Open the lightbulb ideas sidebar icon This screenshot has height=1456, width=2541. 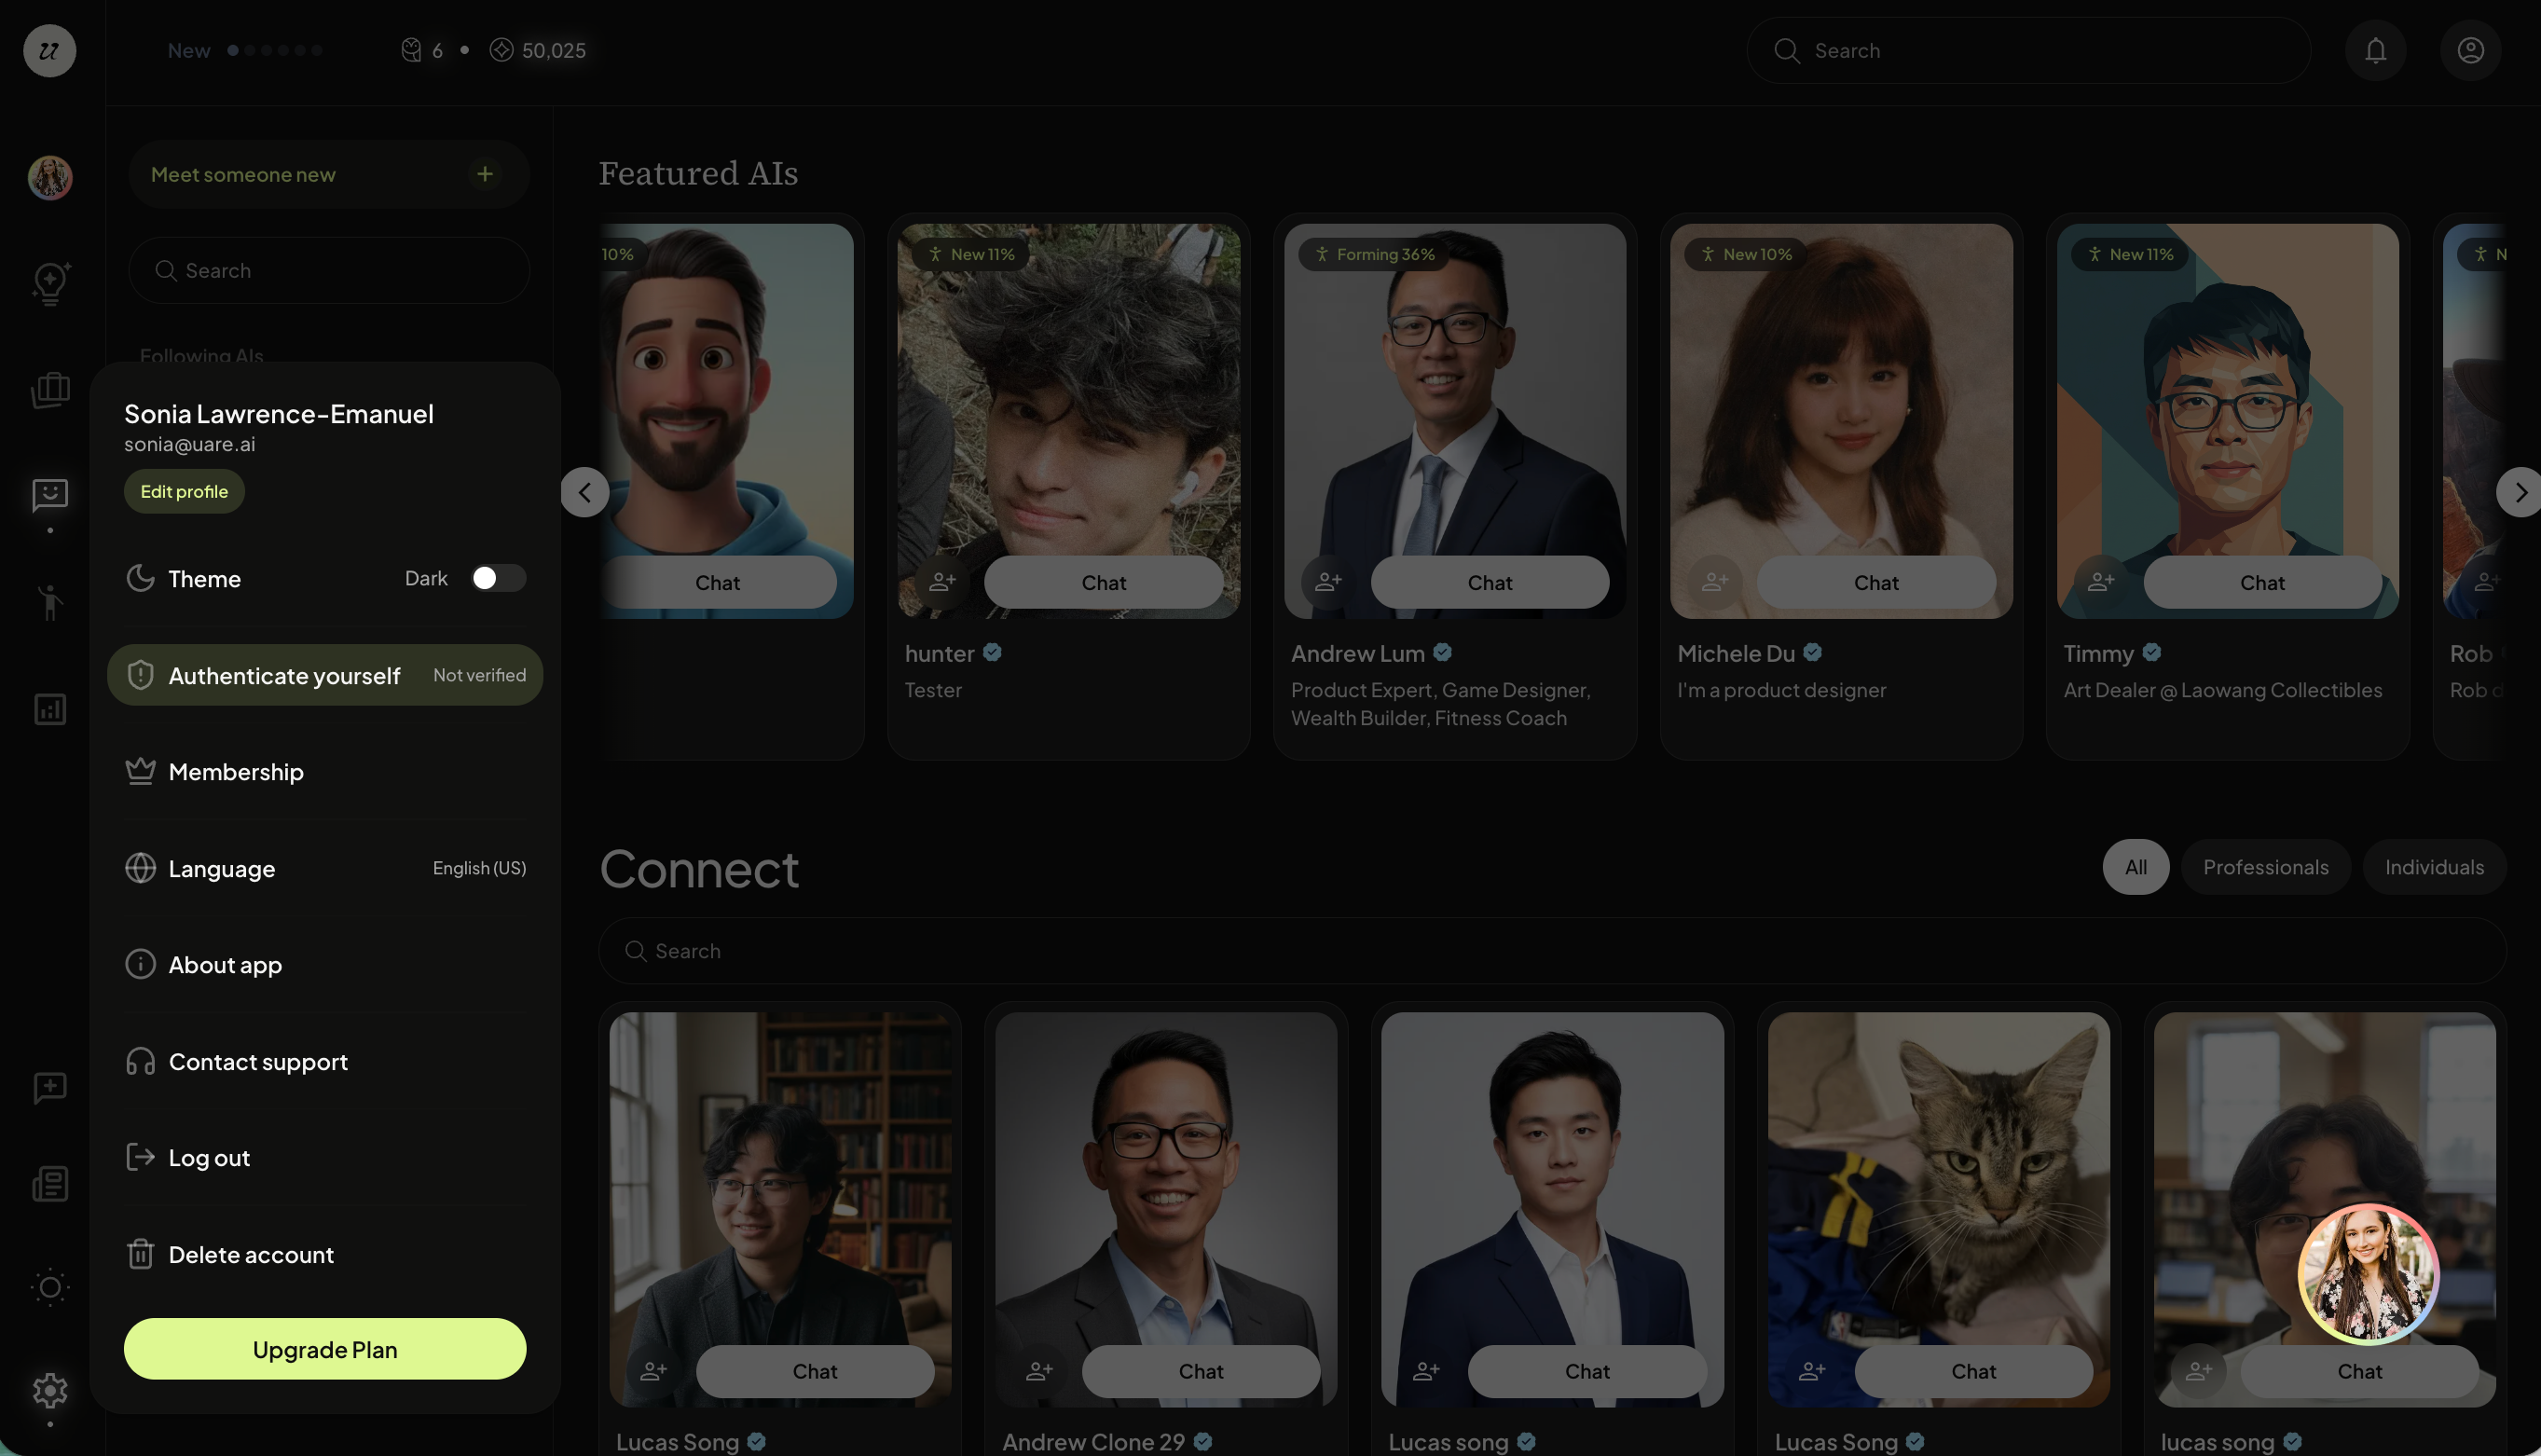point(50,283)
